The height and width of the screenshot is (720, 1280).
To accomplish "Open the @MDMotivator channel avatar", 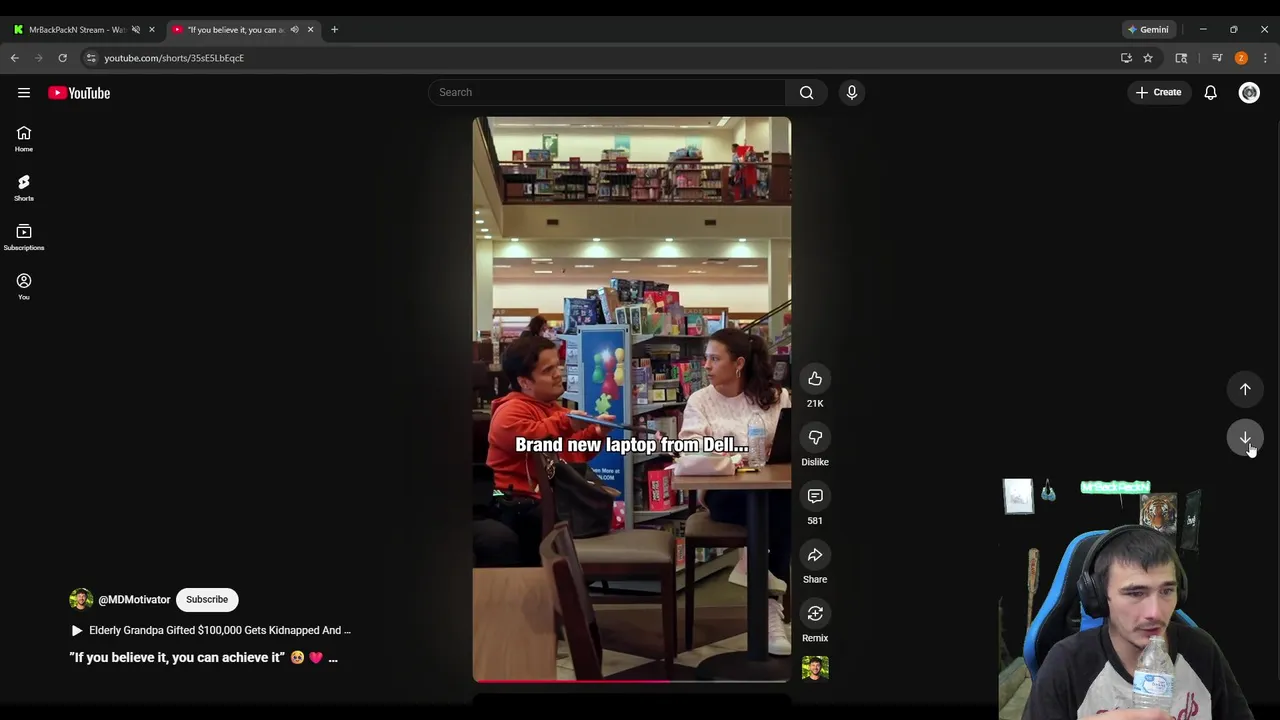I will pyautogui.click(x=80, y=599).
